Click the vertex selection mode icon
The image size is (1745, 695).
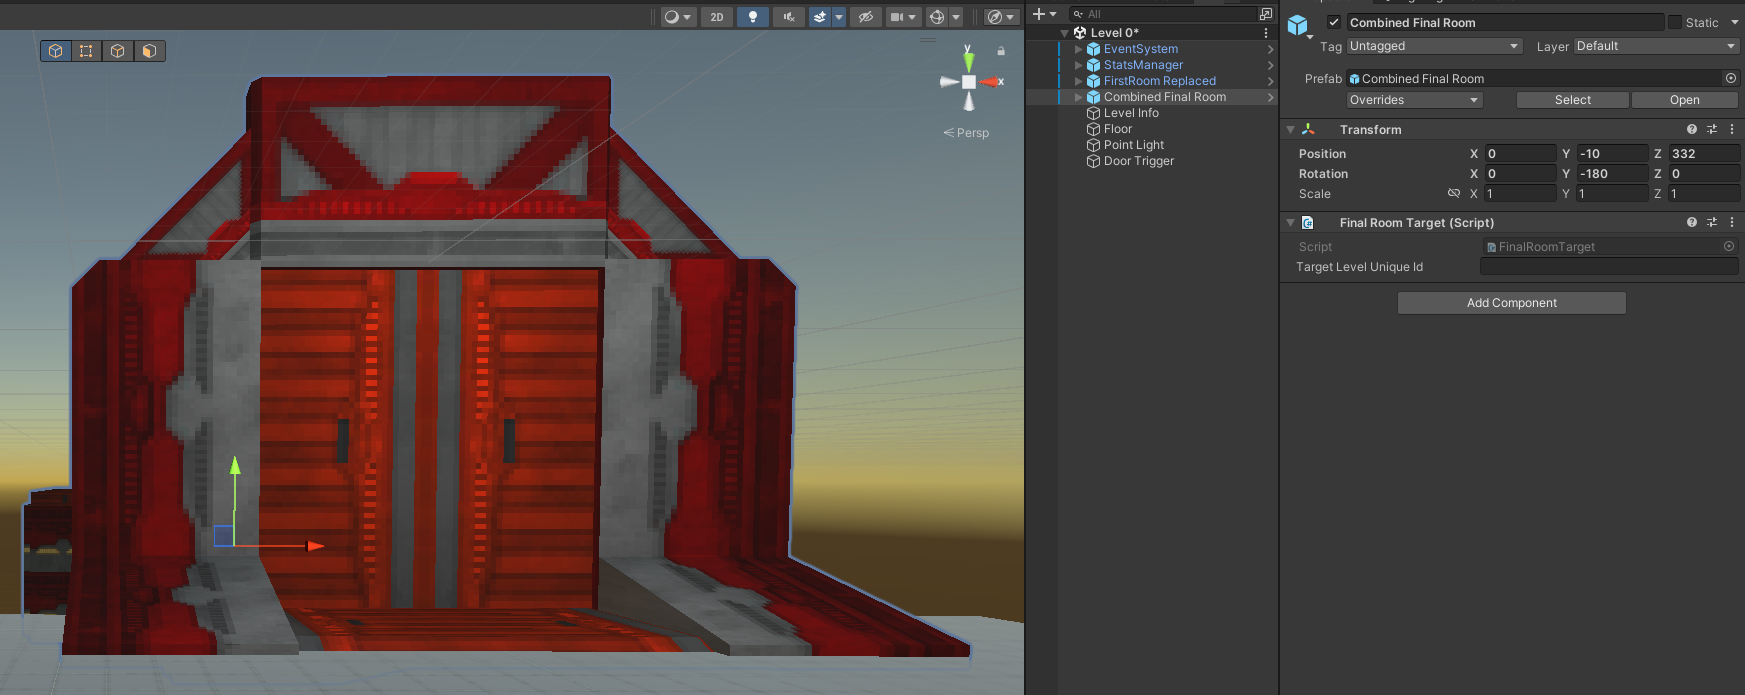coord(86,51)
